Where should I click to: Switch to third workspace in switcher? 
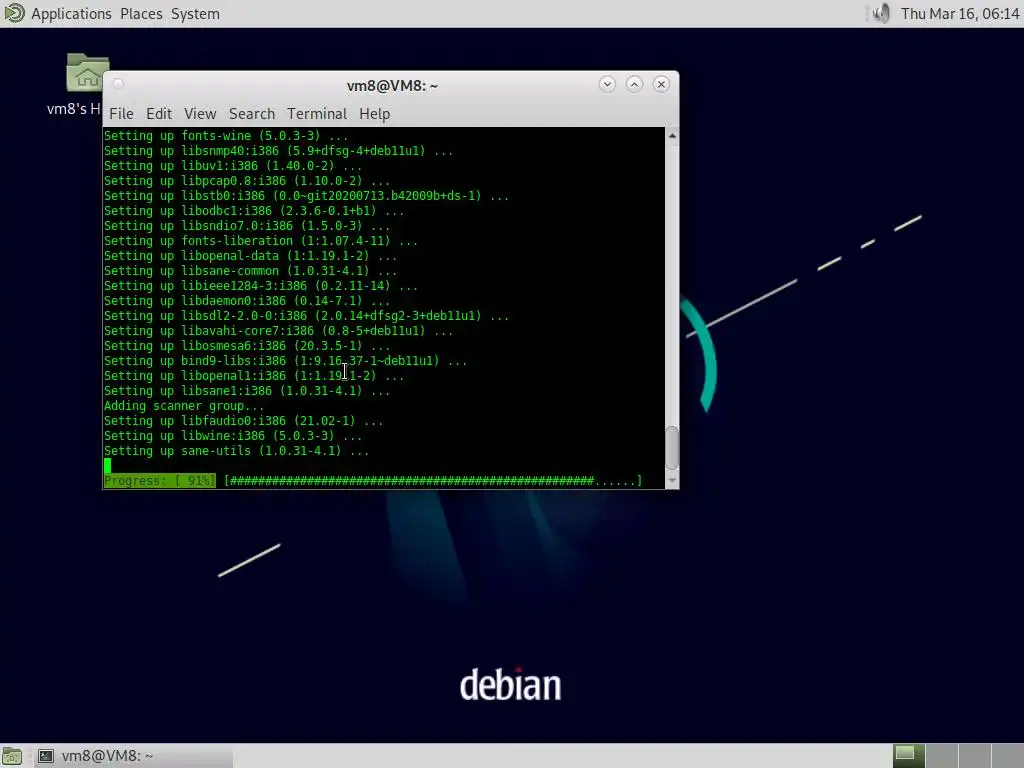(x=974, y=756)
